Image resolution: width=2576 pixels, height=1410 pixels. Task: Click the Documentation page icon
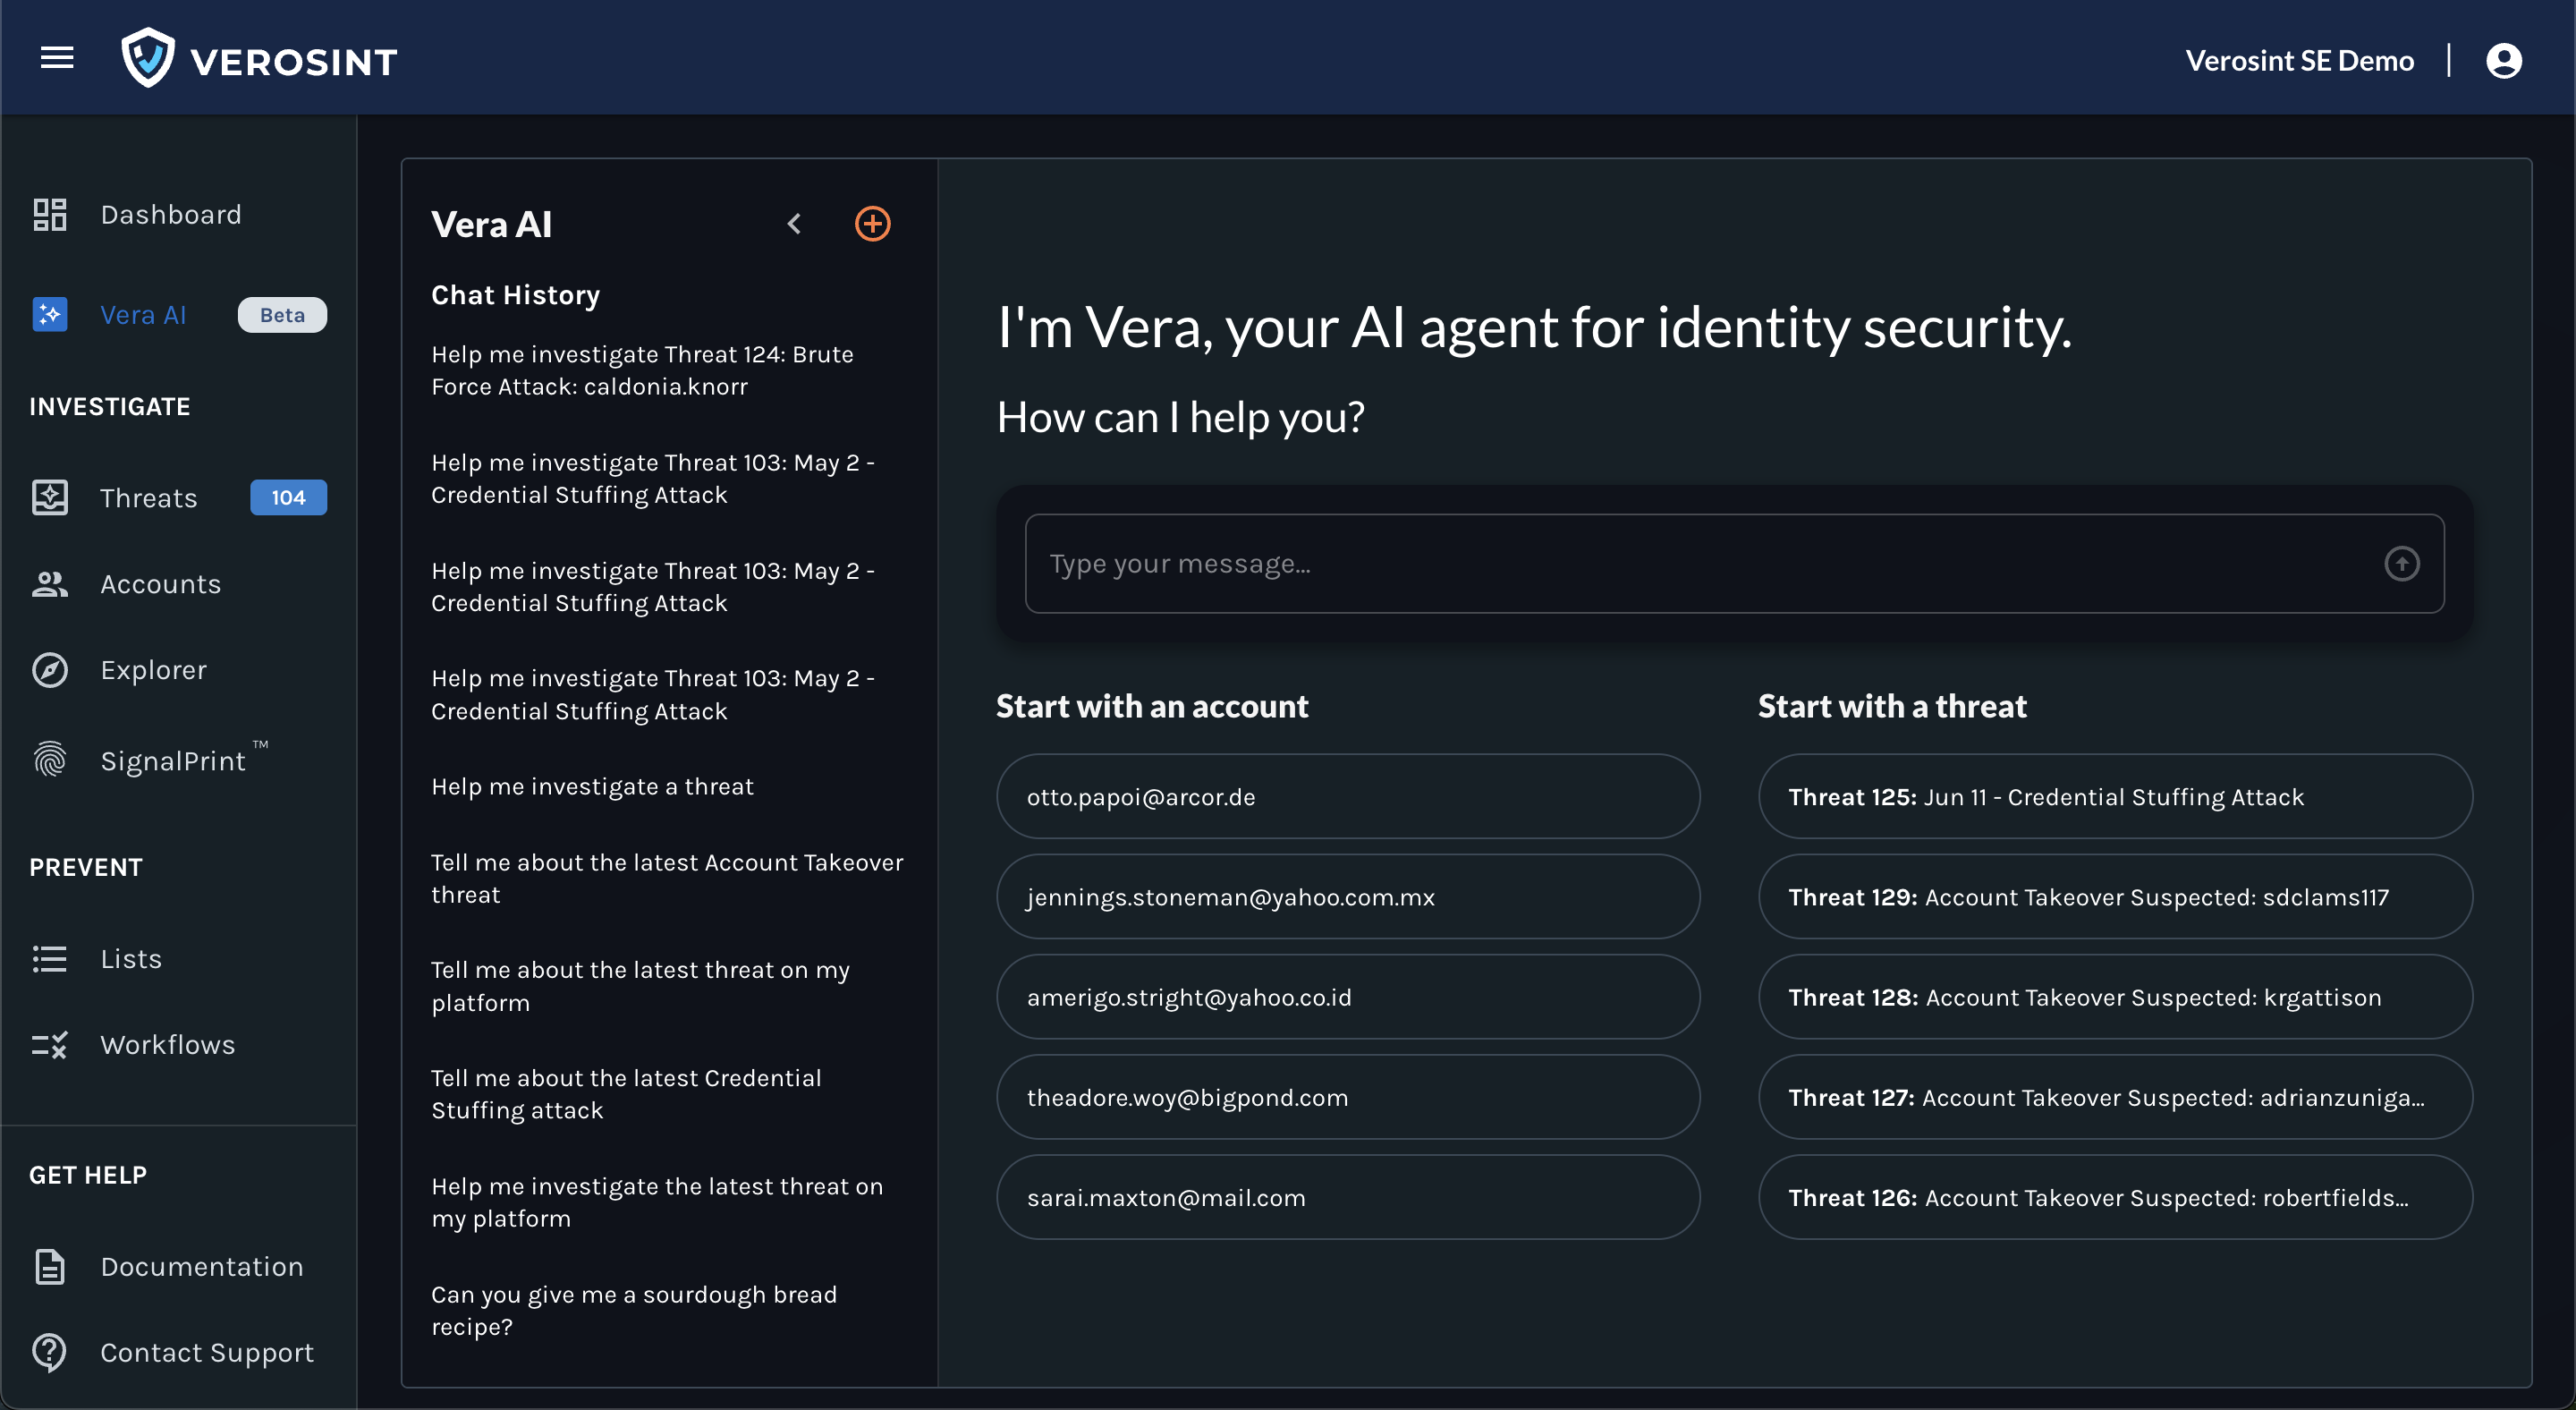coord(49,1266)
